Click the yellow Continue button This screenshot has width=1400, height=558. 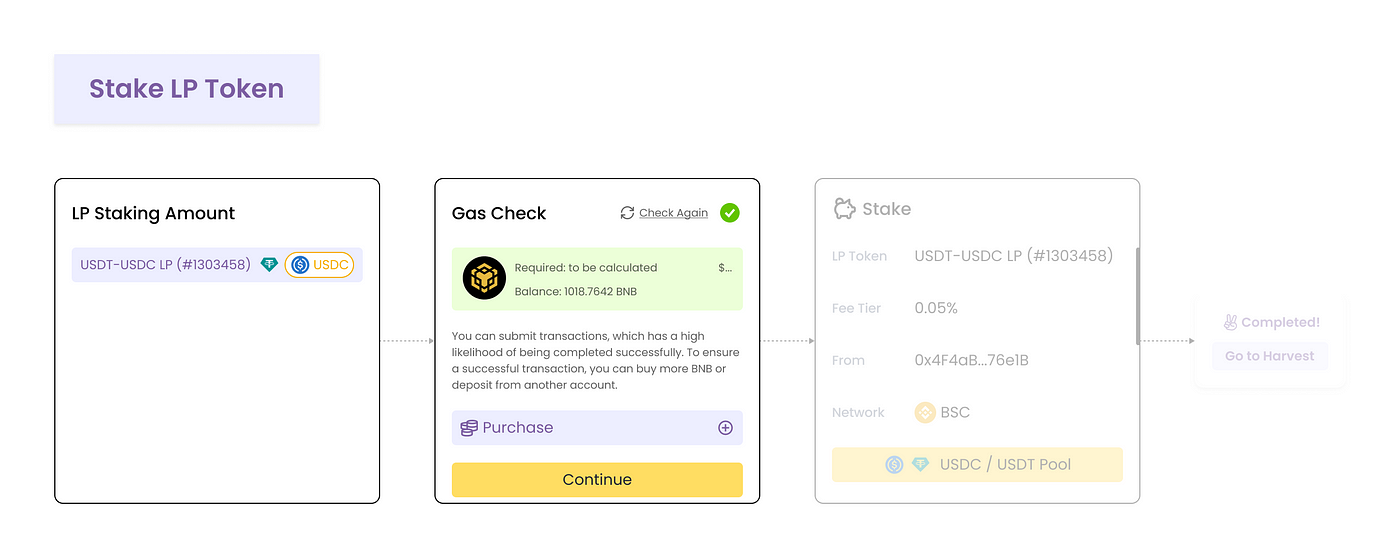coord(597,480)
